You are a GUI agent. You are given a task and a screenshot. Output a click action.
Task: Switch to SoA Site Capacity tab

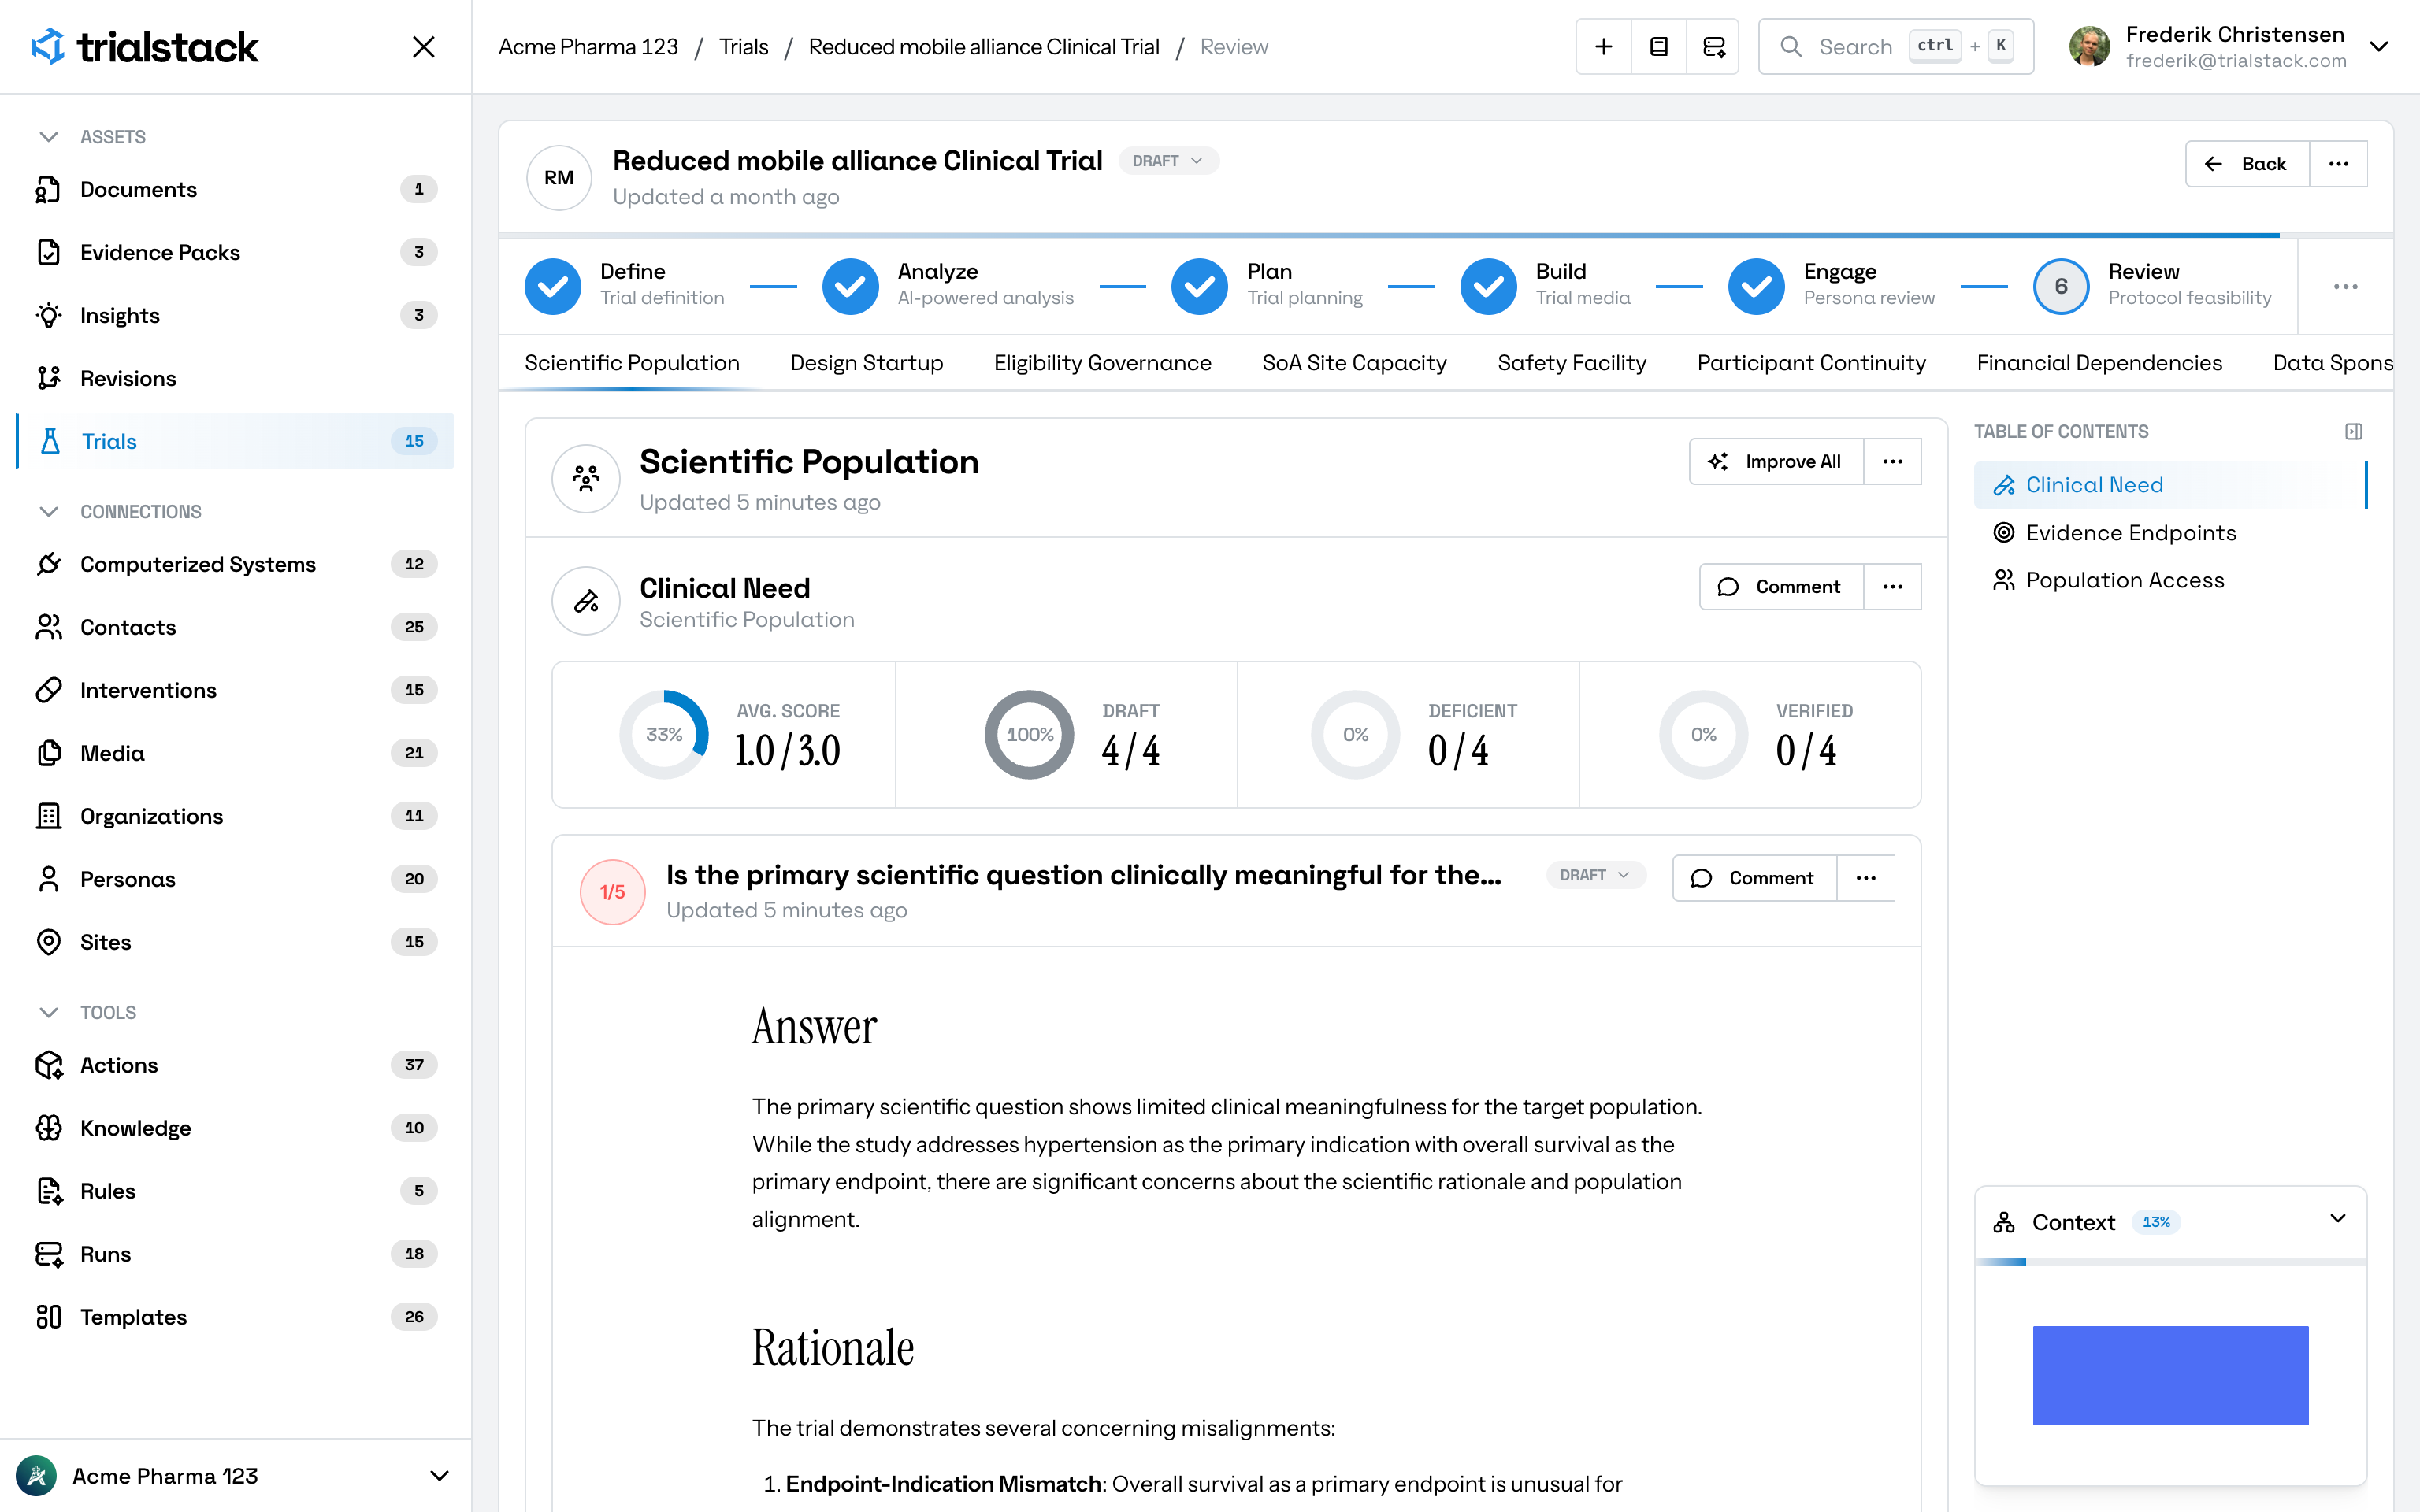pos(1354,363)
